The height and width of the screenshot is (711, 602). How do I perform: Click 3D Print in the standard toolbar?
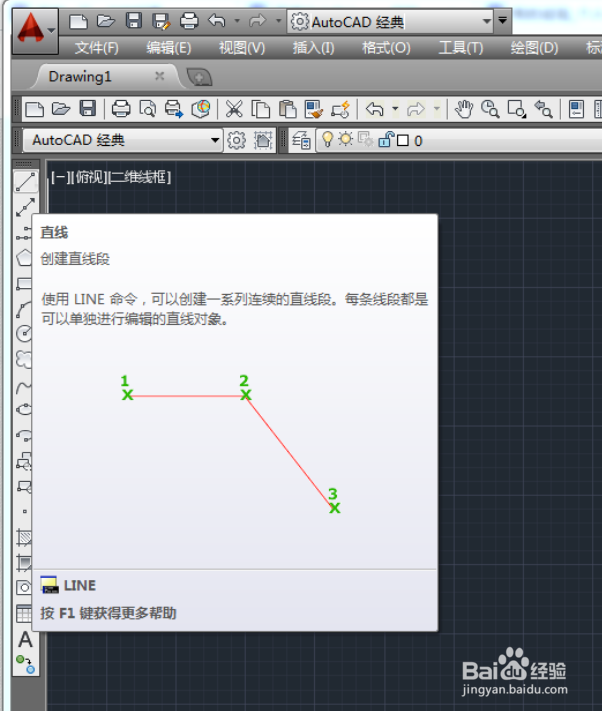(x=201, y=109)
